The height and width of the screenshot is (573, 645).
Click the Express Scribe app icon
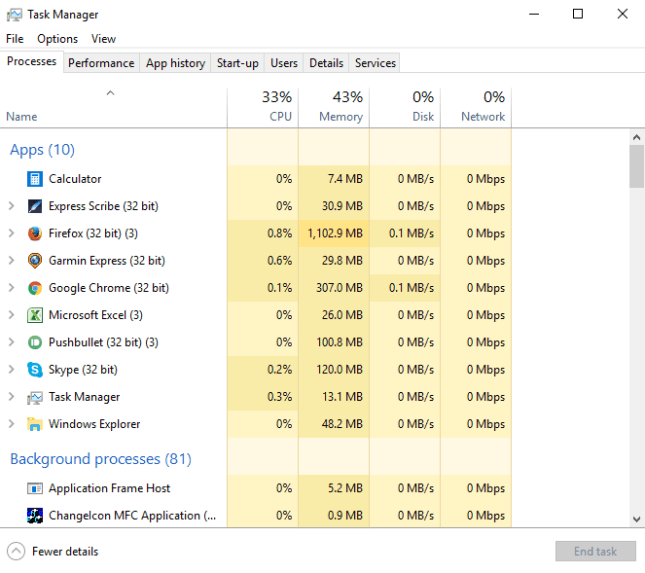[35, 206]
